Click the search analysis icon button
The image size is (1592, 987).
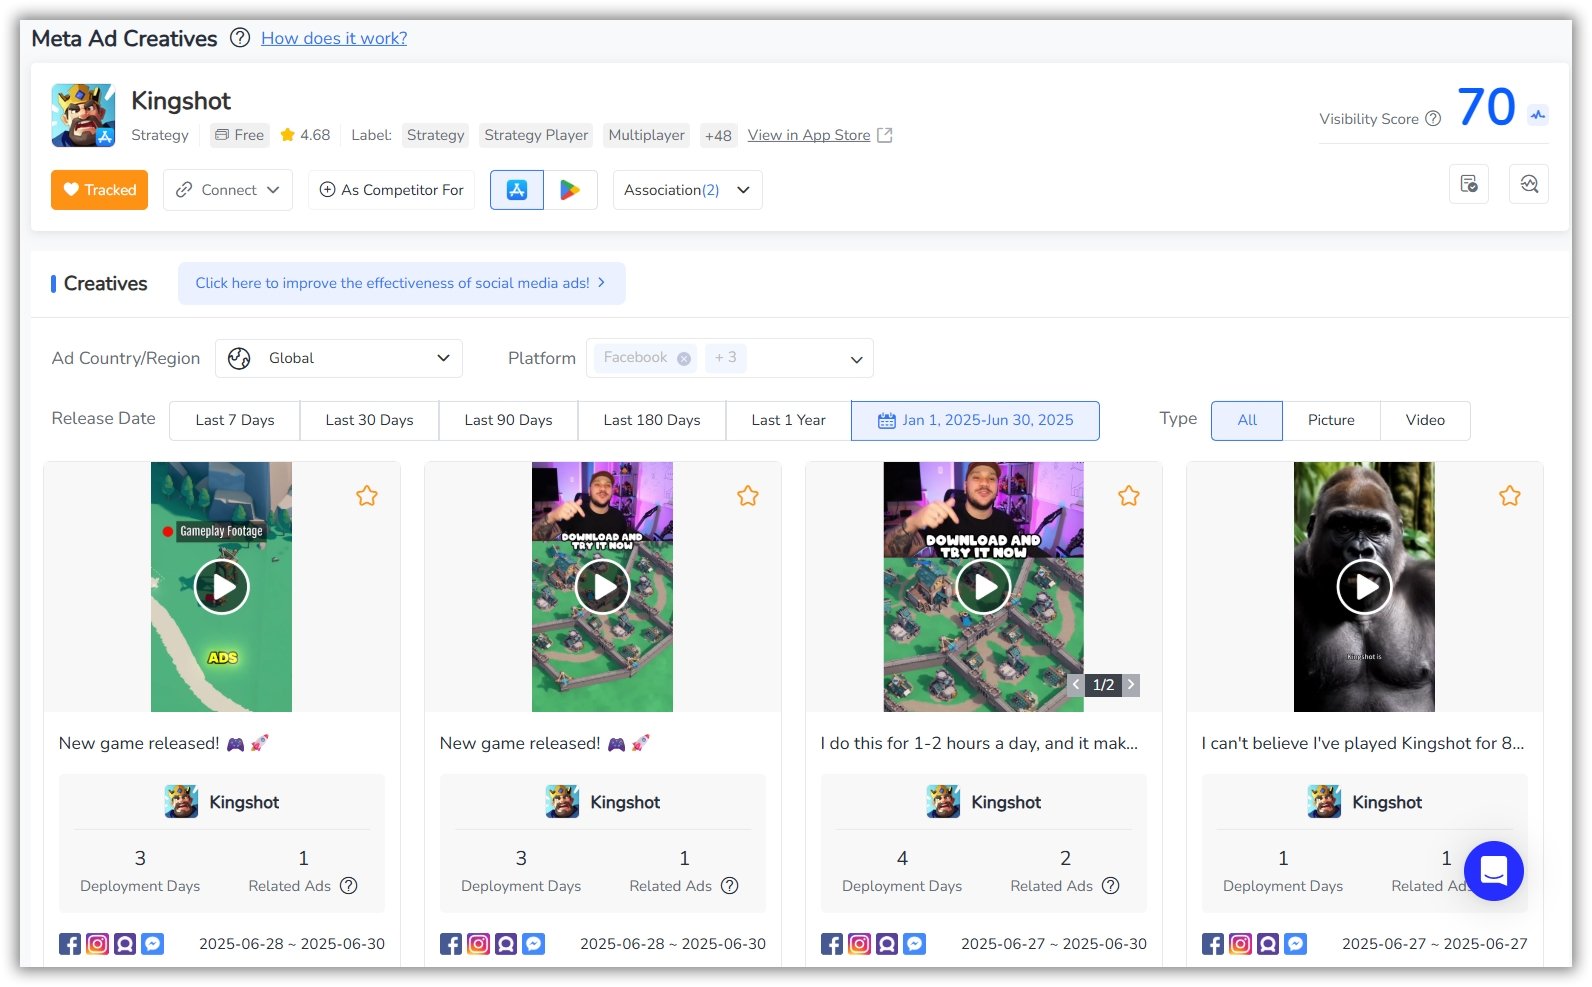pyautogui.click(x=1529, y=184)
